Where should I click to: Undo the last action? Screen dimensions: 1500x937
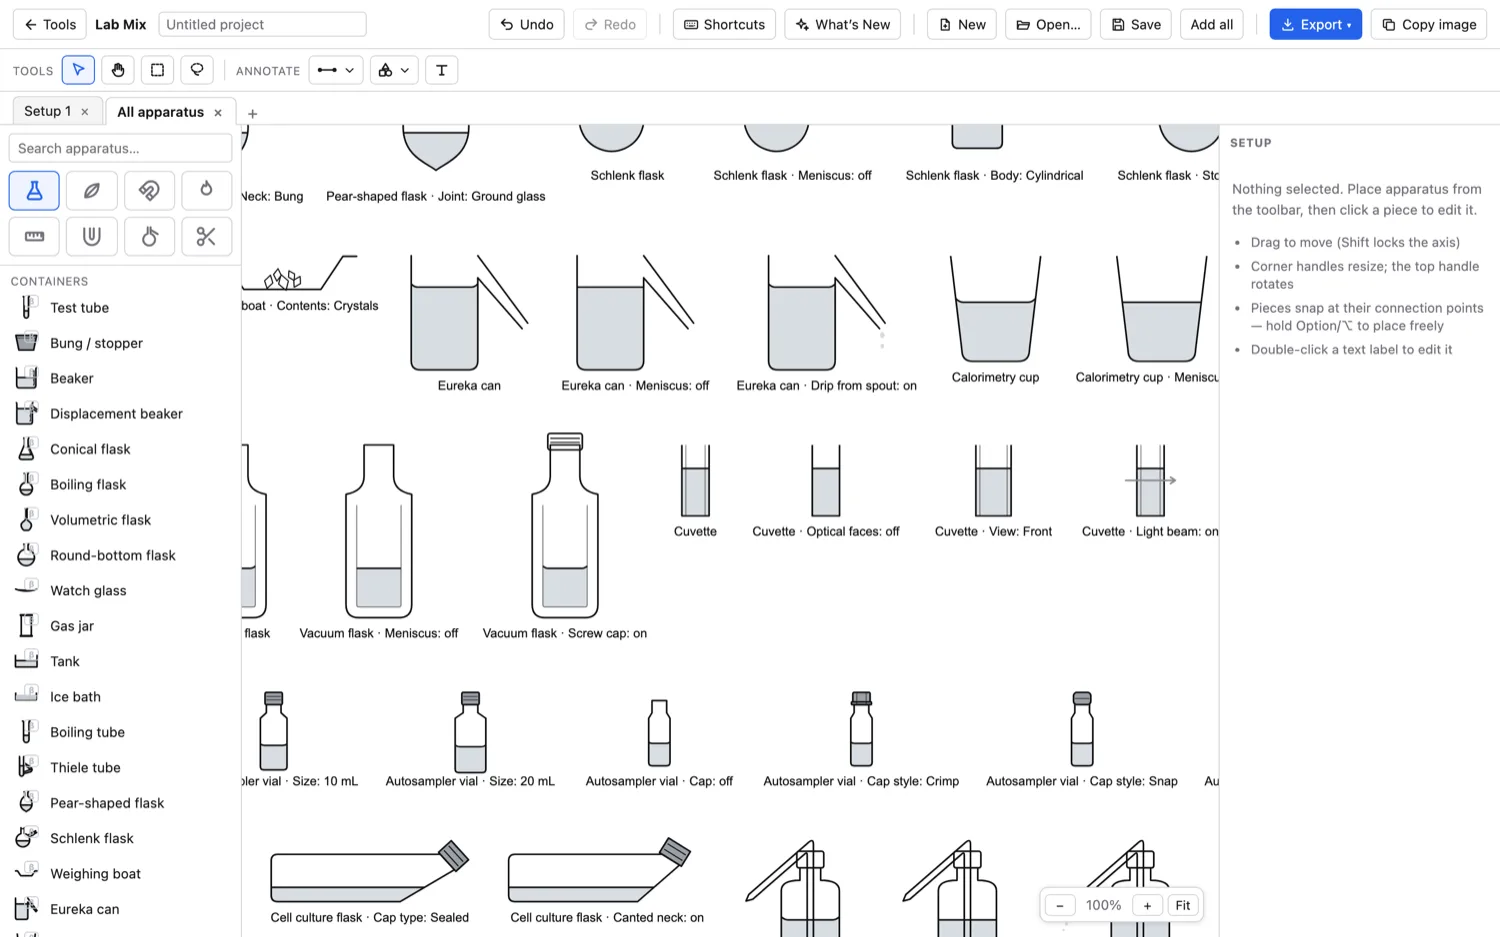(527, 24)
